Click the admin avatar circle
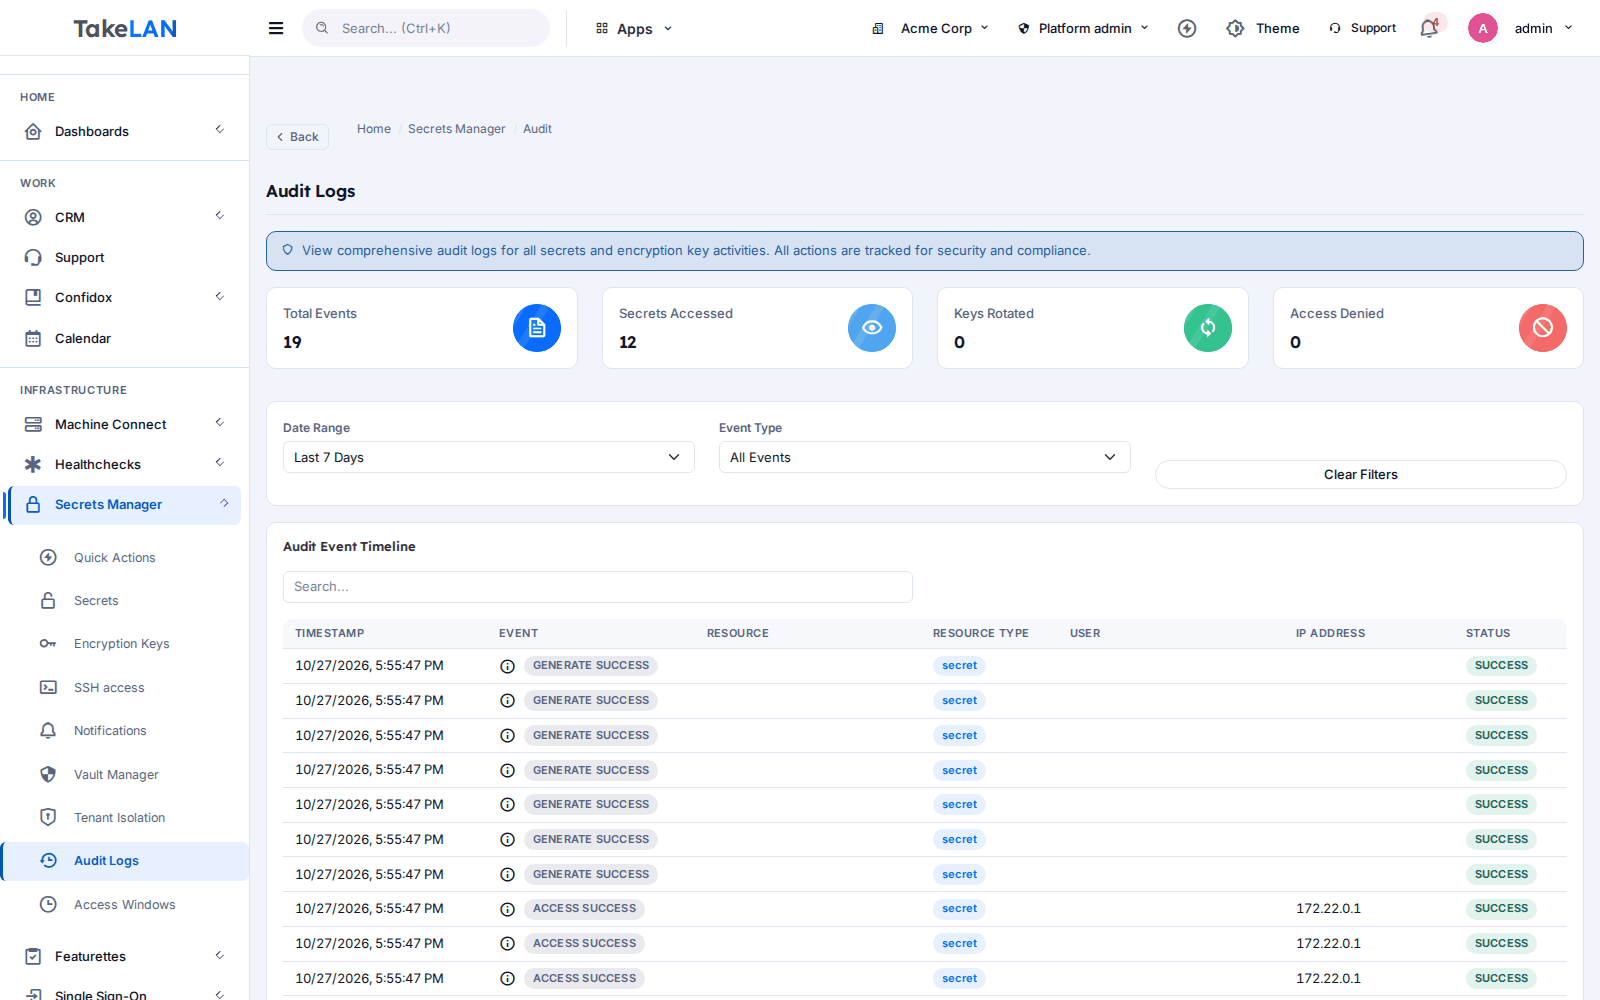The width and height of the screenshot is (1600, 1000). [x=1483, y=28]
